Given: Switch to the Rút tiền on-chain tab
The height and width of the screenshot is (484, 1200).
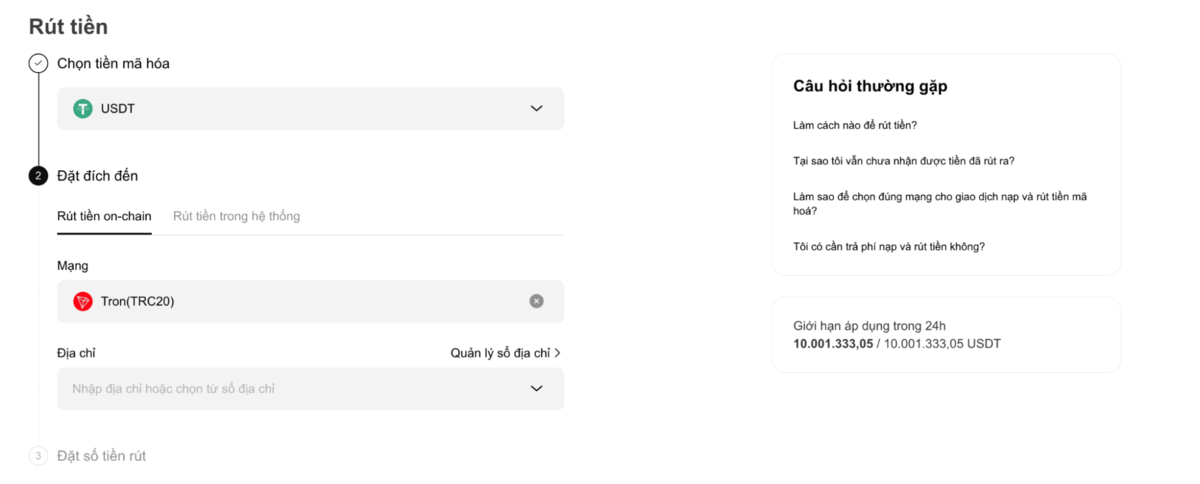Looking at the screenshot, I should [x=104, y=216].
